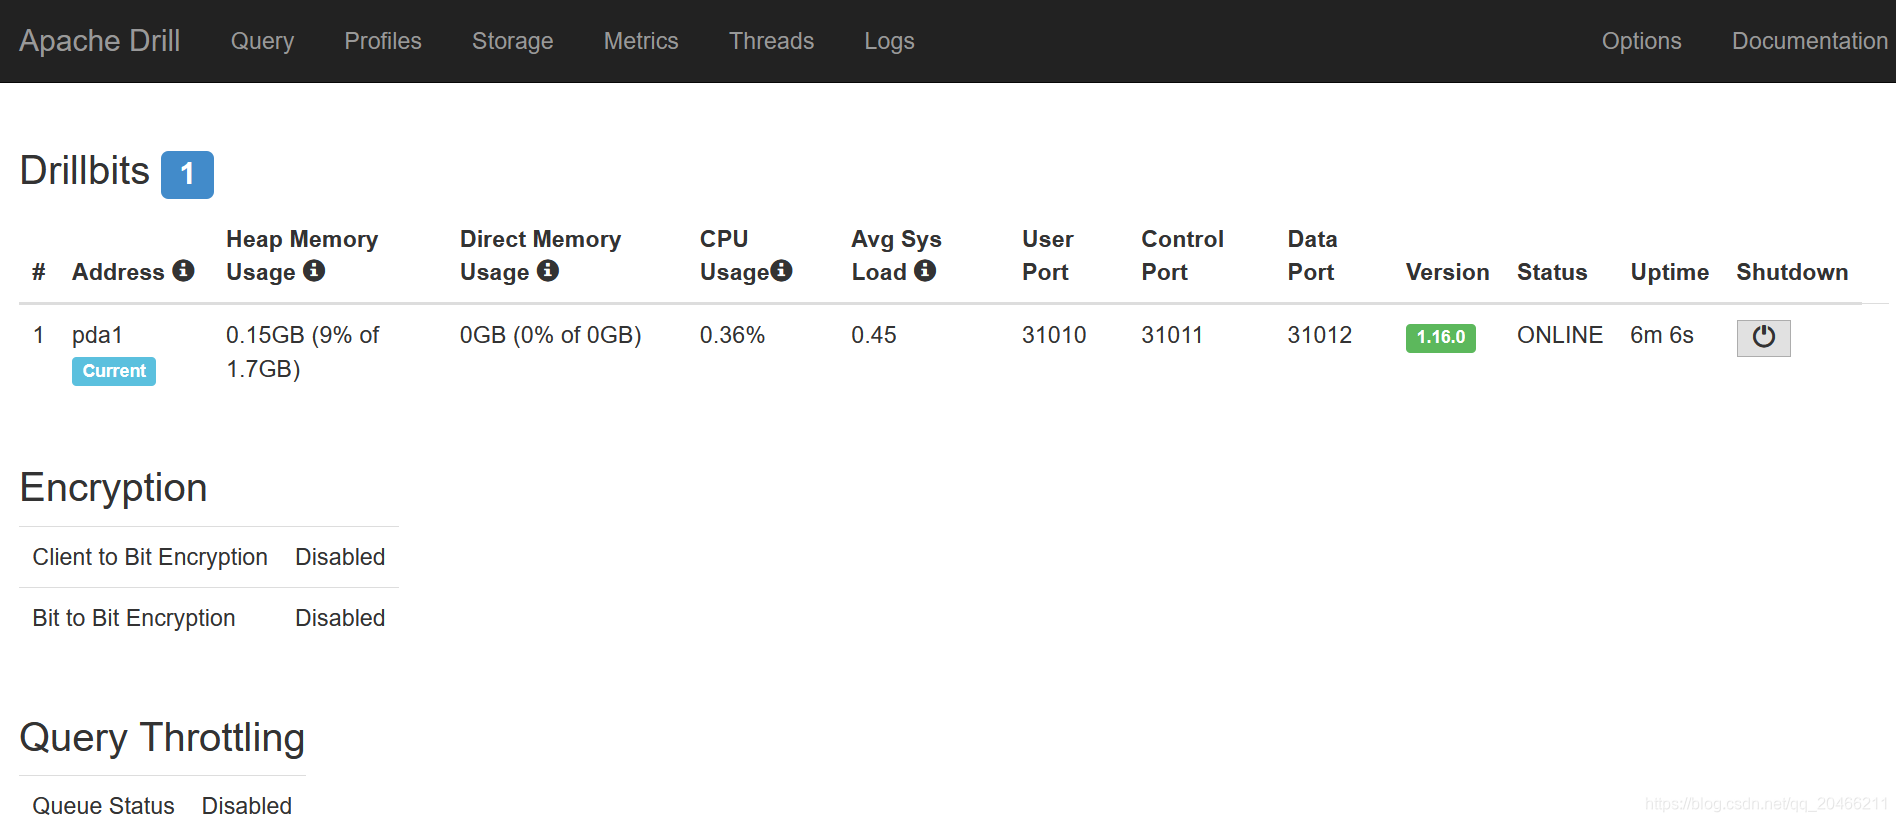This screenshot has height=822, width=1896.
Task: Click the CPU Usage info icon
Action: (781, 270)
